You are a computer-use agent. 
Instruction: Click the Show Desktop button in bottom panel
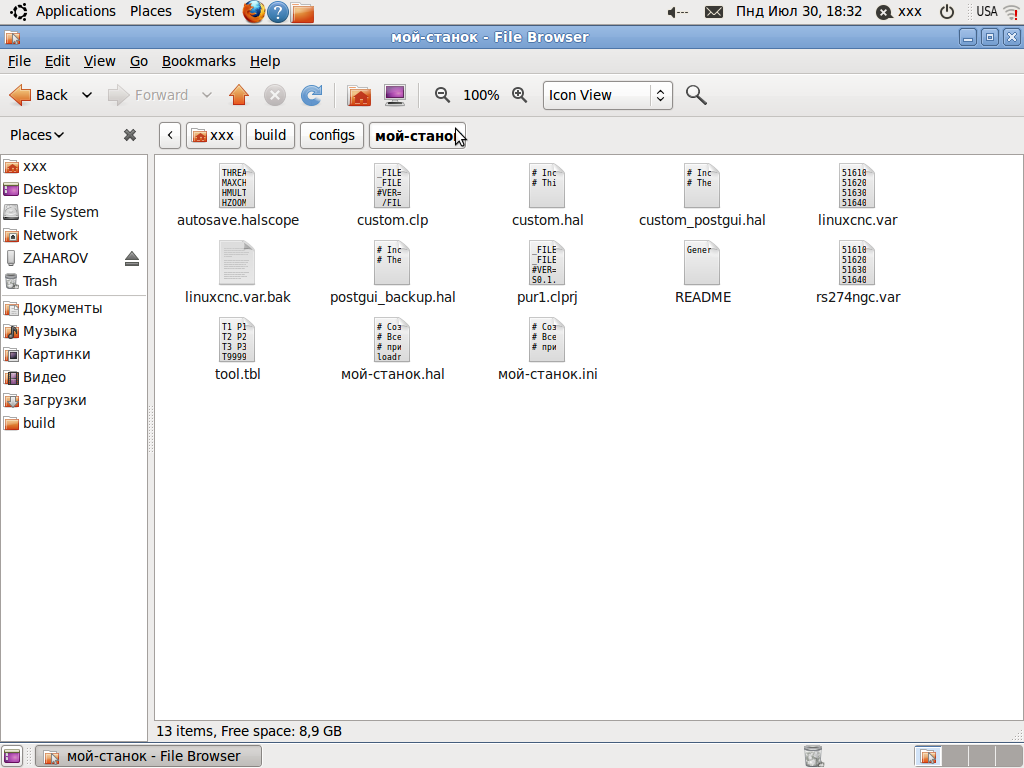point(12,756)
